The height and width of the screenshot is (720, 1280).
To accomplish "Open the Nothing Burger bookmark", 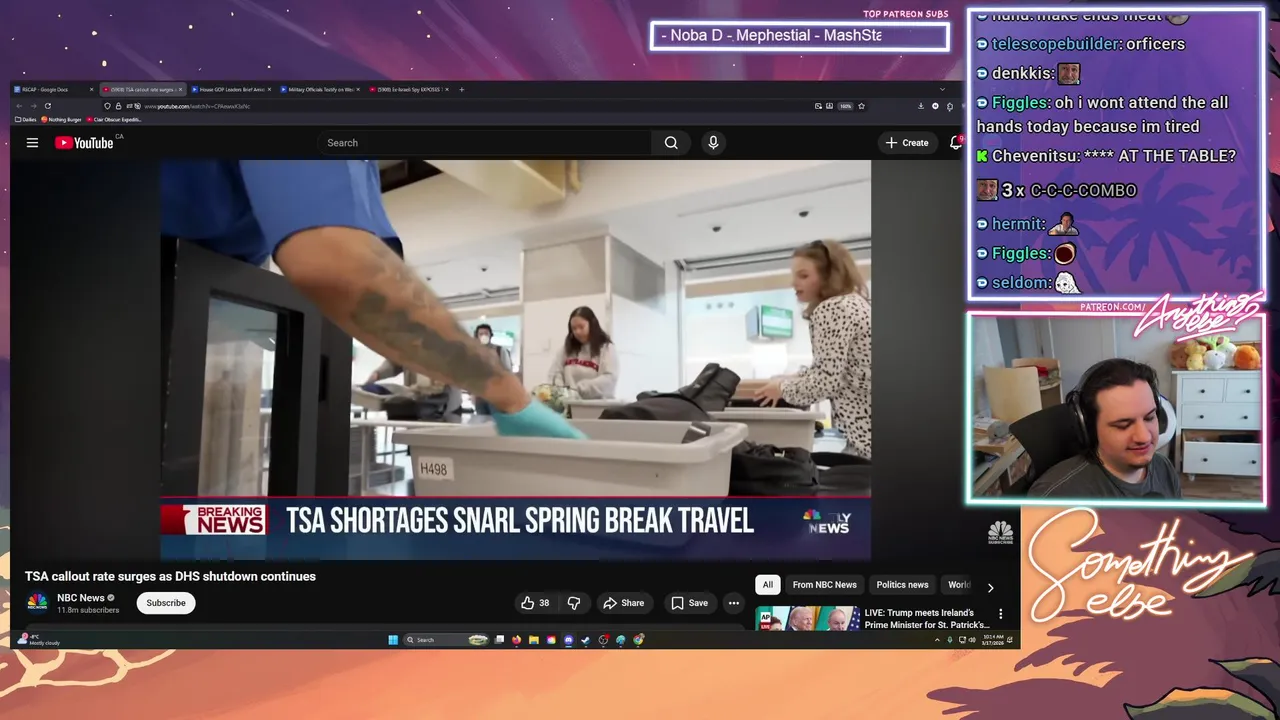I will pyautogui.click(x=63, y=120).
